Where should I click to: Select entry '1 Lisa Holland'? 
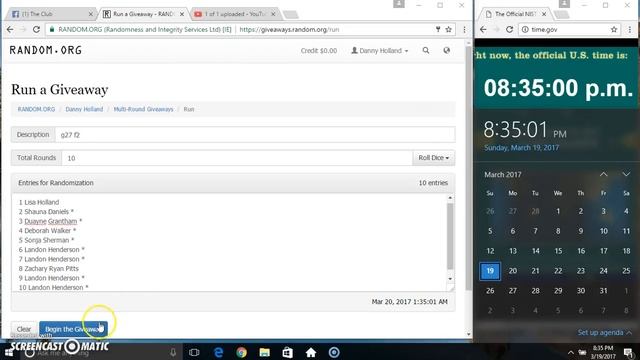[x=39, y=202]
